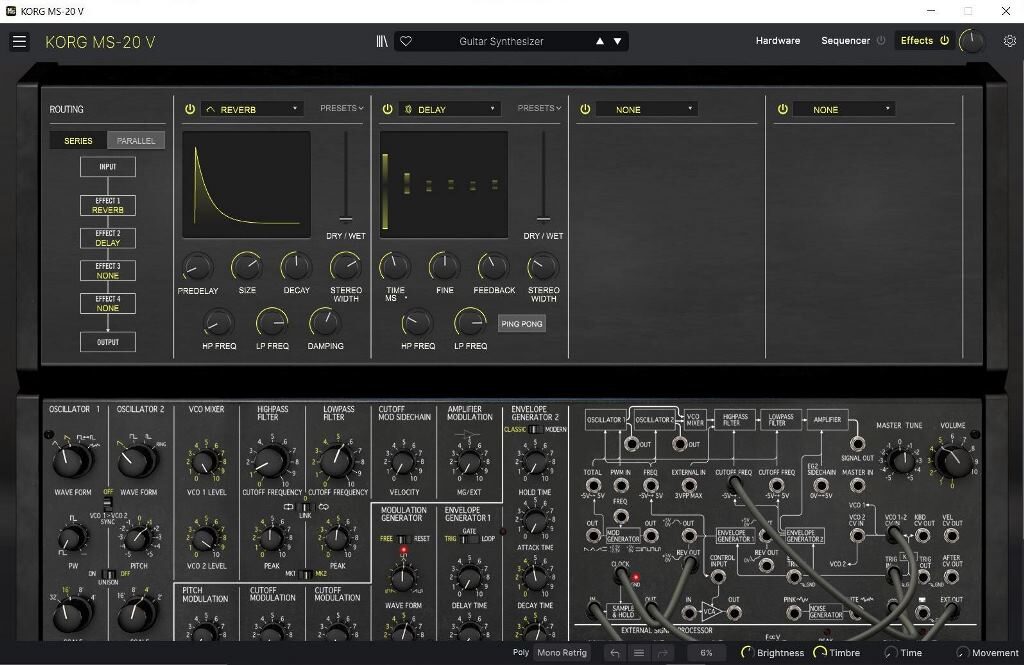Click the EFFECT 4 NONE routing block

(108, 303)
